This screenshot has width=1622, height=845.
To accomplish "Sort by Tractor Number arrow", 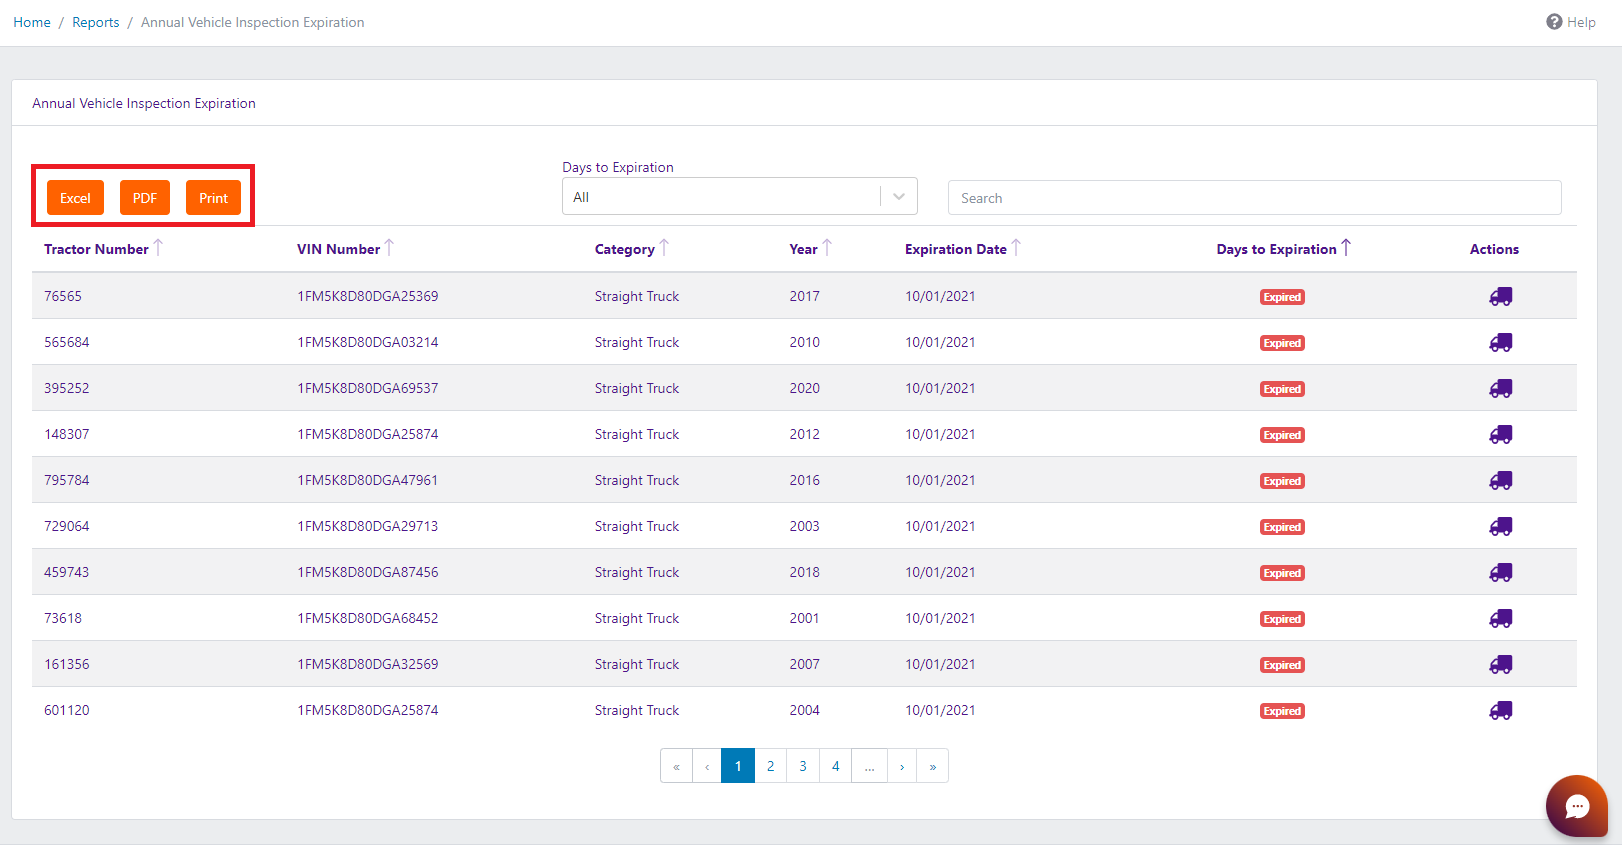I will tap(158, 248).
